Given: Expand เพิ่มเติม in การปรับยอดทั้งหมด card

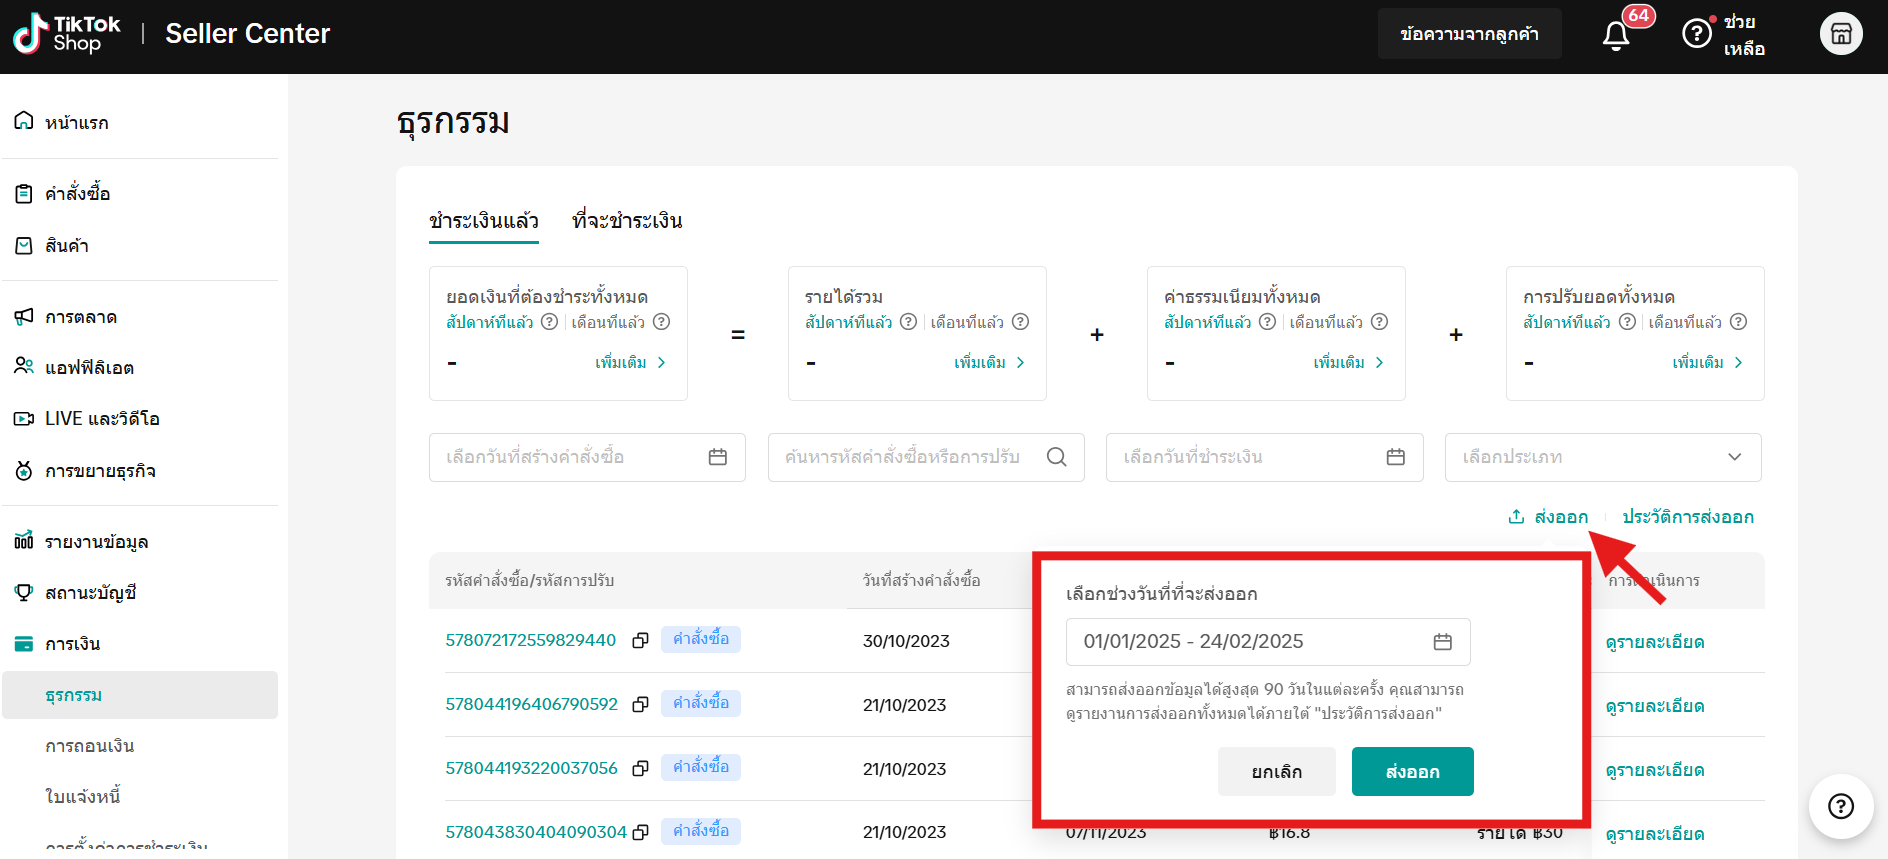Looking at the screenshot, I should (1707, 362).
